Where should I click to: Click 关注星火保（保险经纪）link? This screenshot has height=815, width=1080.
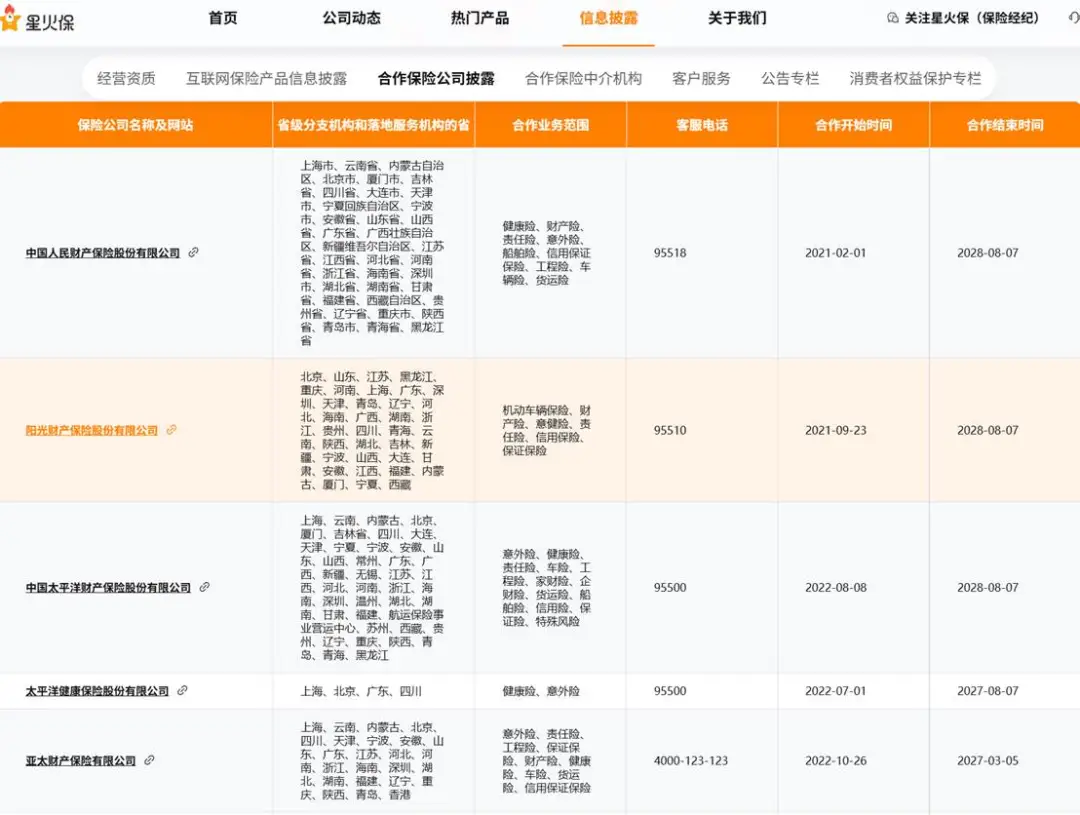971,18
